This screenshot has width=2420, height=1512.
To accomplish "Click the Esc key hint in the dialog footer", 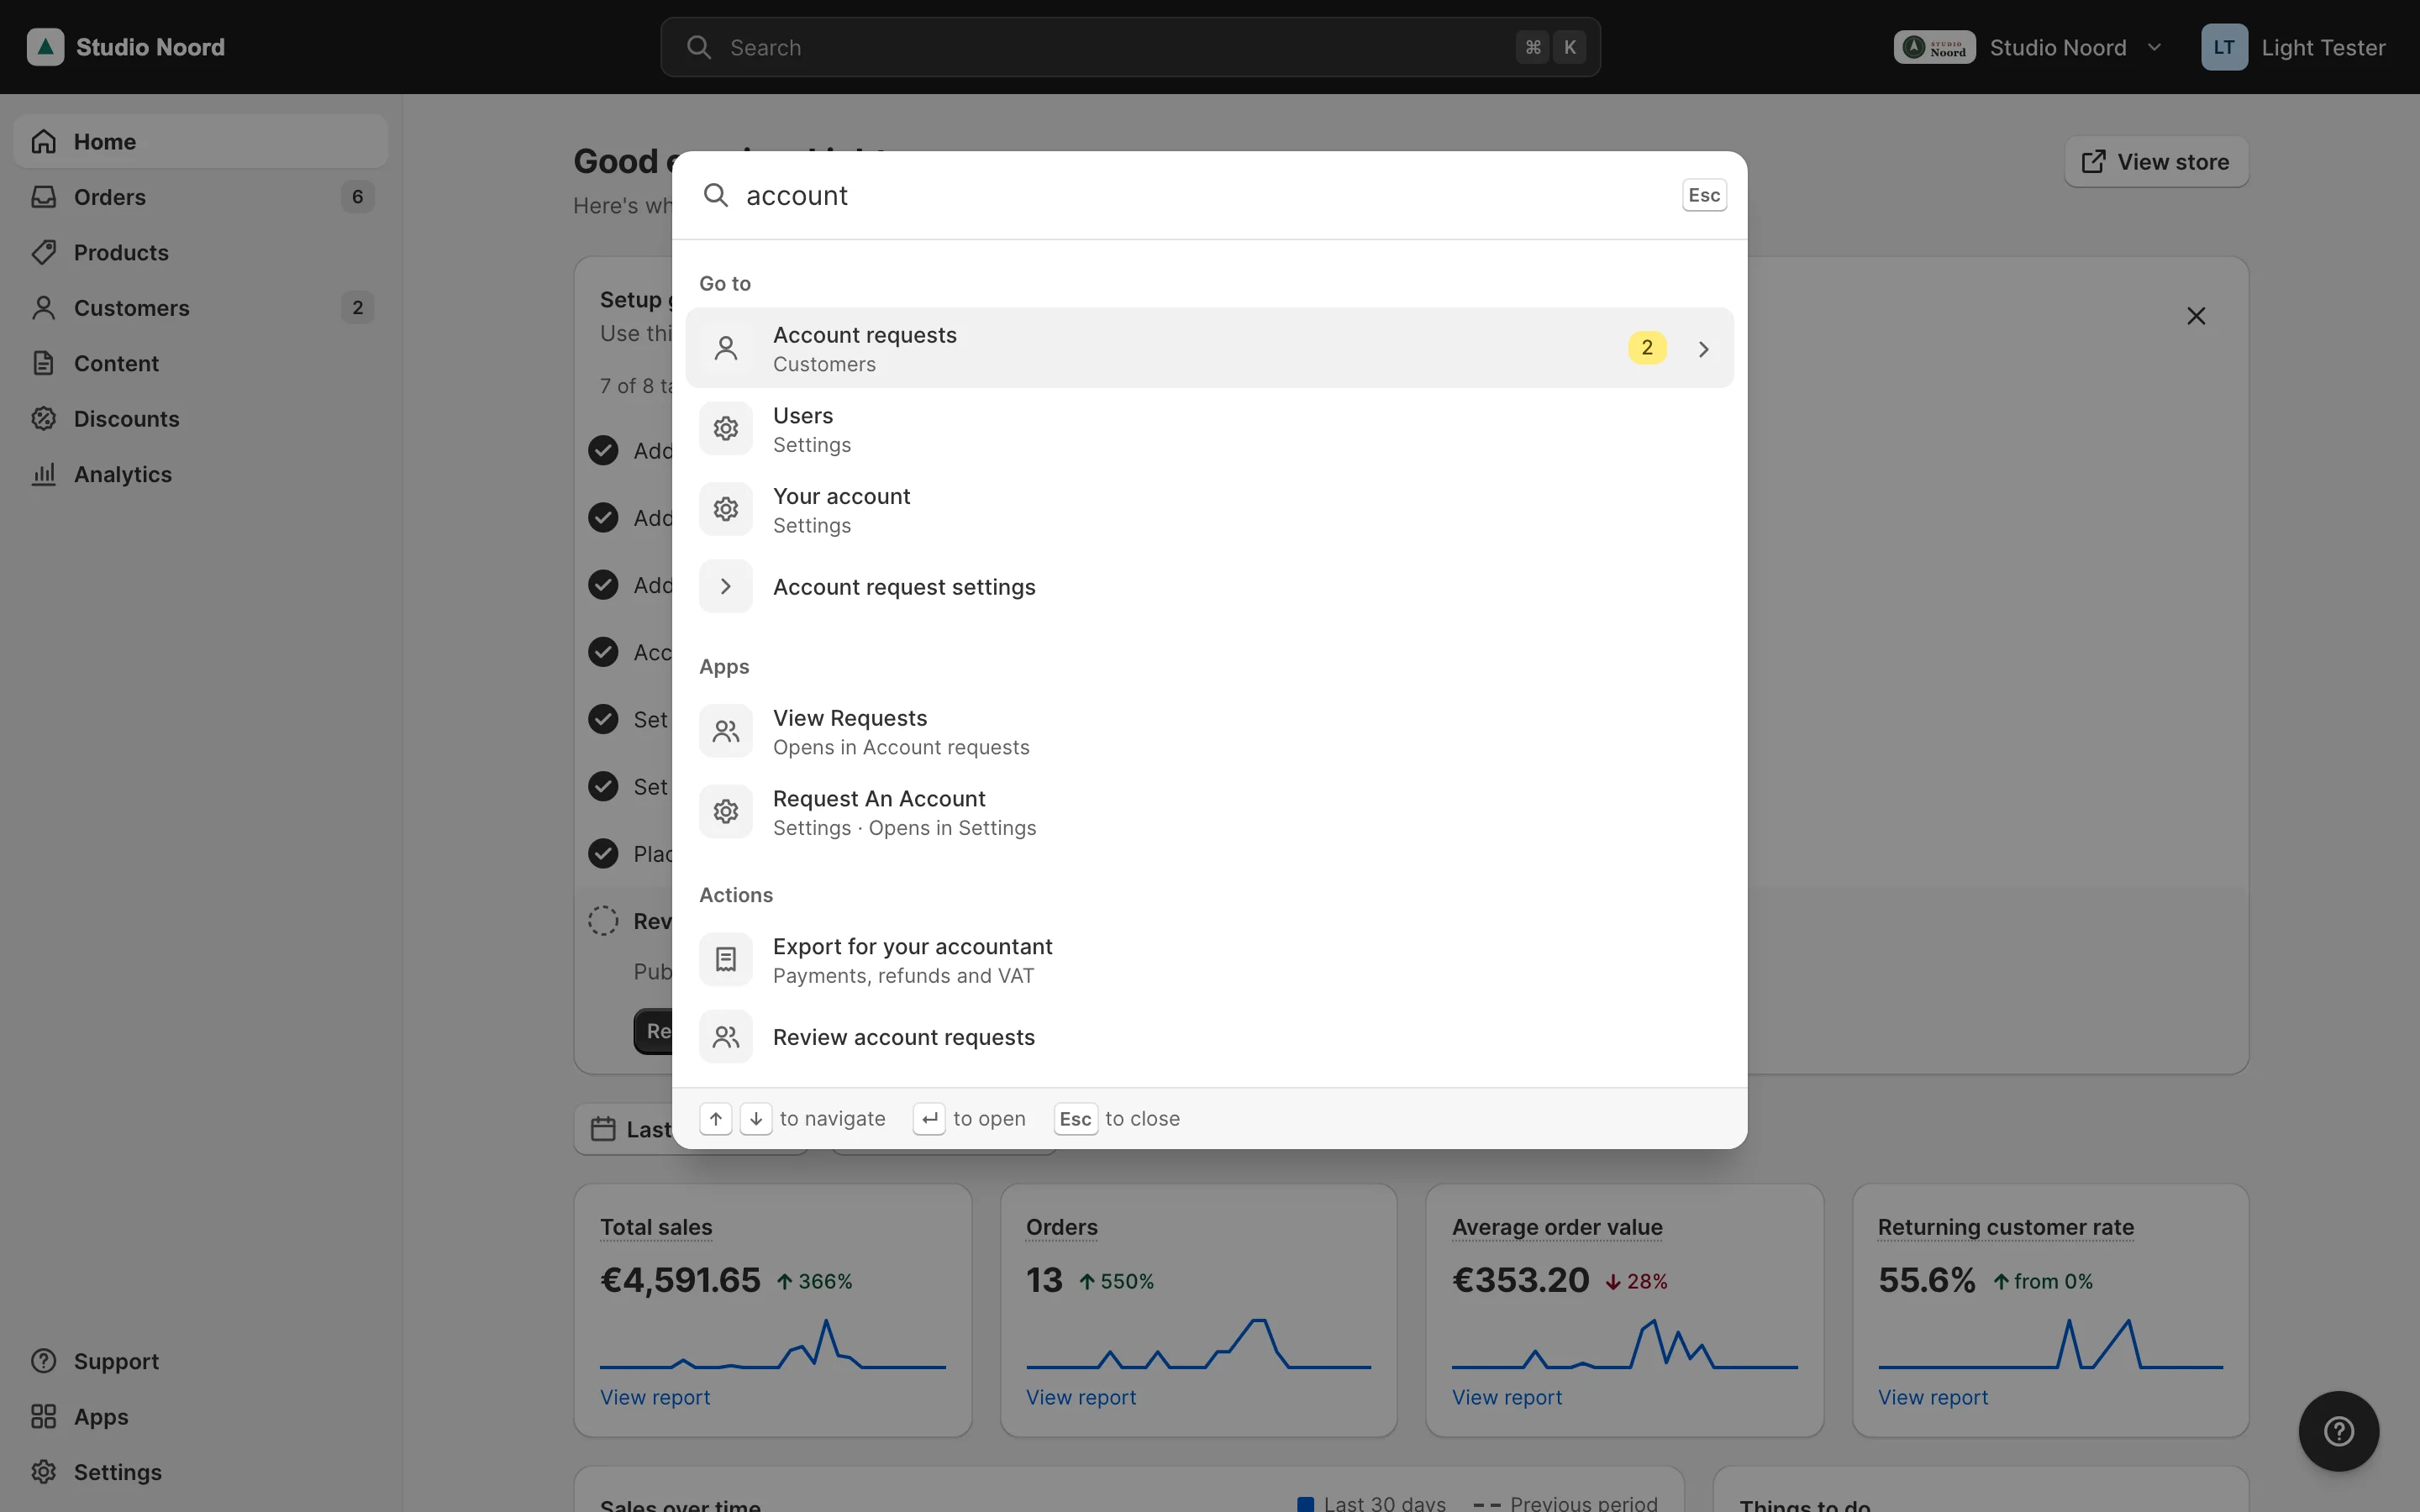I will tap(1076, 1119).
